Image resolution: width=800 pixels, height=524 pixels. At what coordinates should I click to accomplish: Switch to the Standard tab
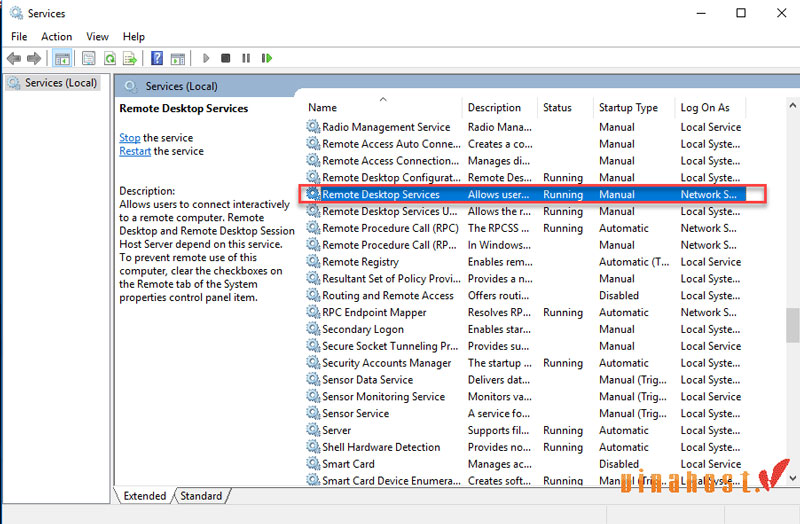(x=201, y=495)
